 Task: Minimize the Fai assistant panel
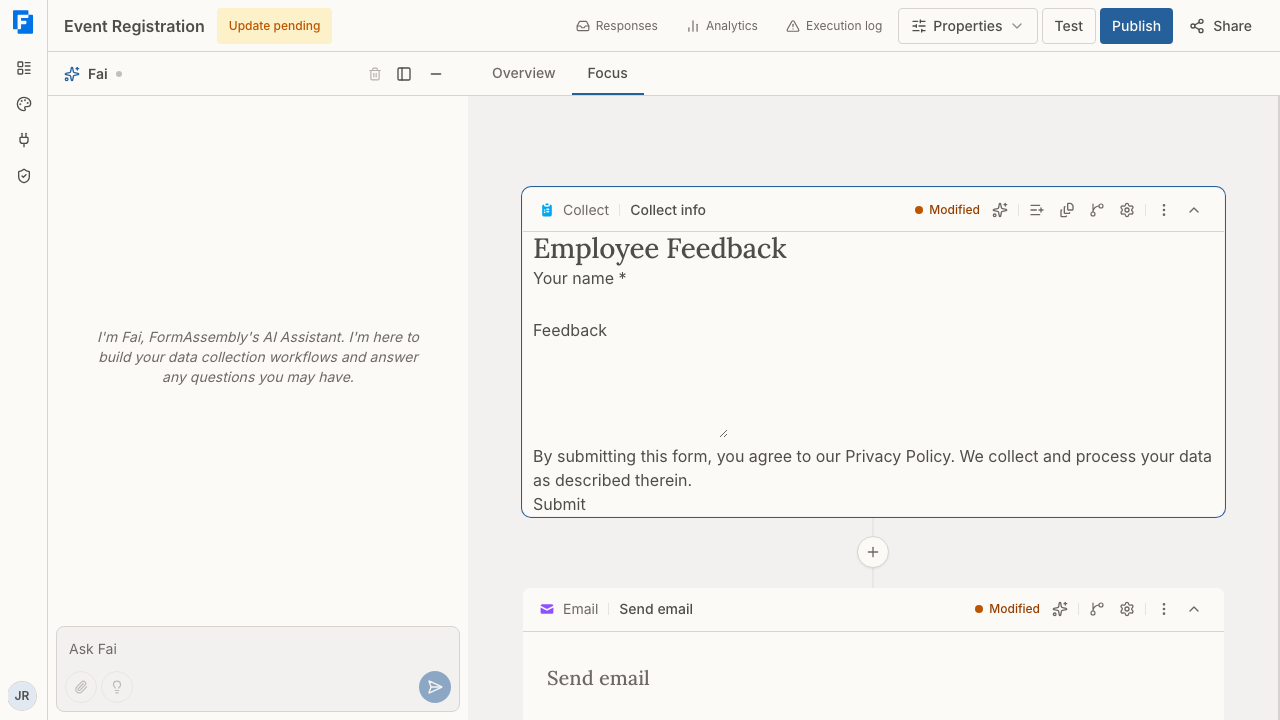pyautogui.click(x=436, y=74)
